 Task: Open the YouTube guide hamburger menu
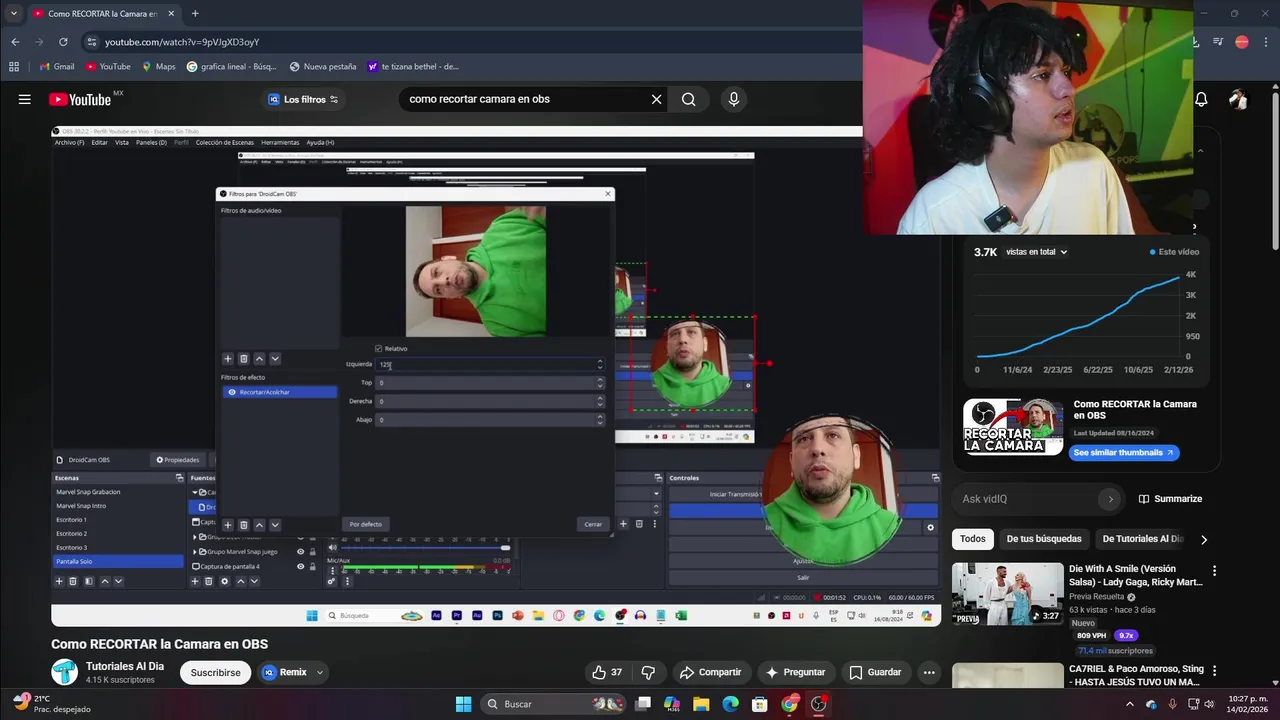pos(24,99)
